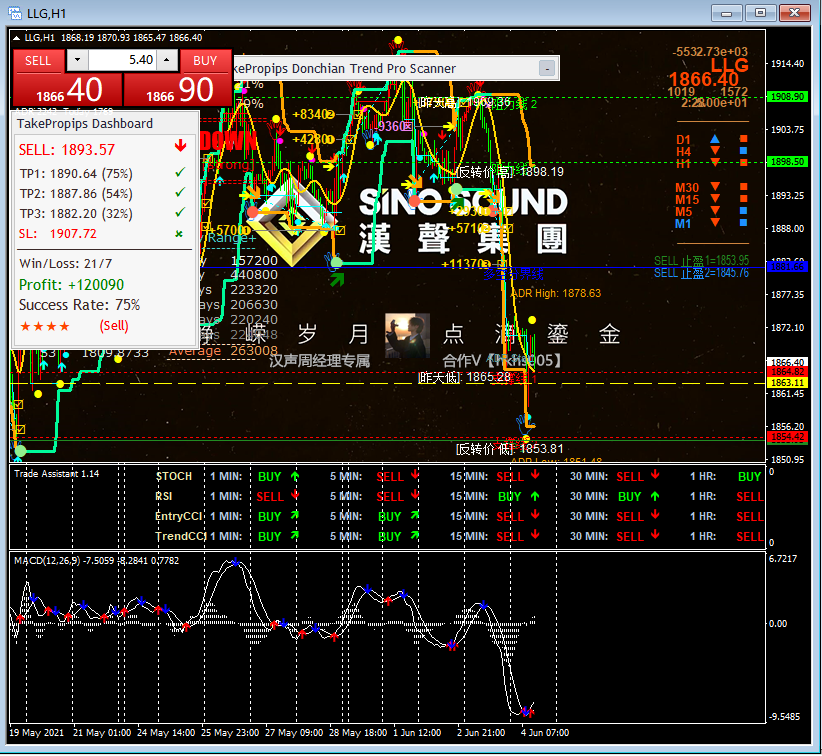
Task: Maximize the LLG,H1 chart window
Action: [760, 13]
